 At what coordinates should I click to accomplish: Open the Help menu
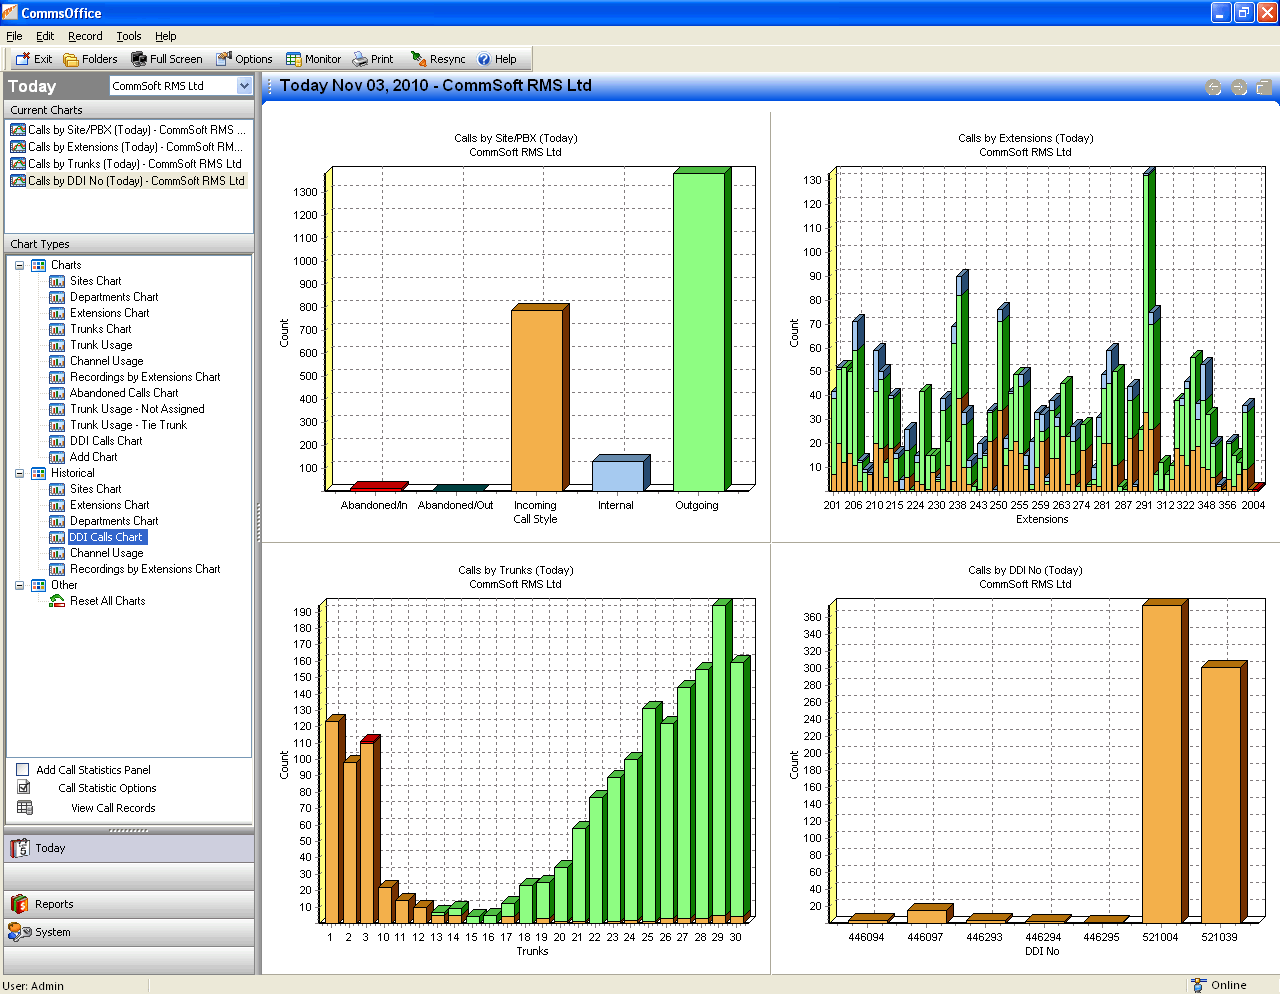tap(166, 36)
